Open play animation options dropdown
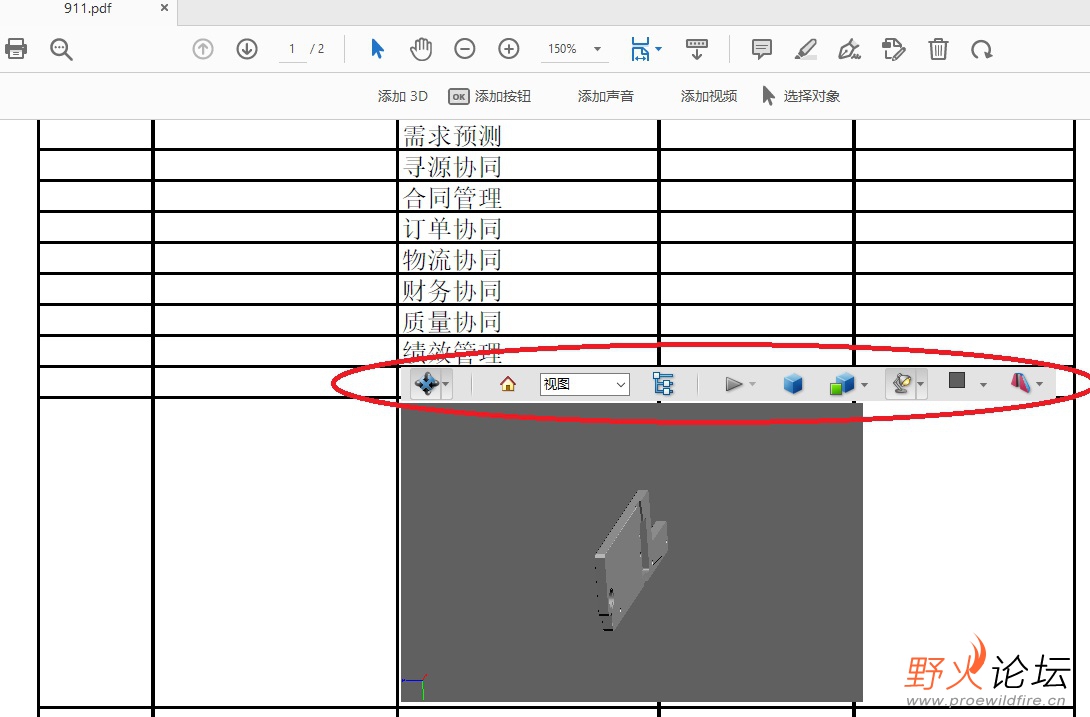Image resolution: width=1090 pixels, height=717 pixels. pos(752,384)
